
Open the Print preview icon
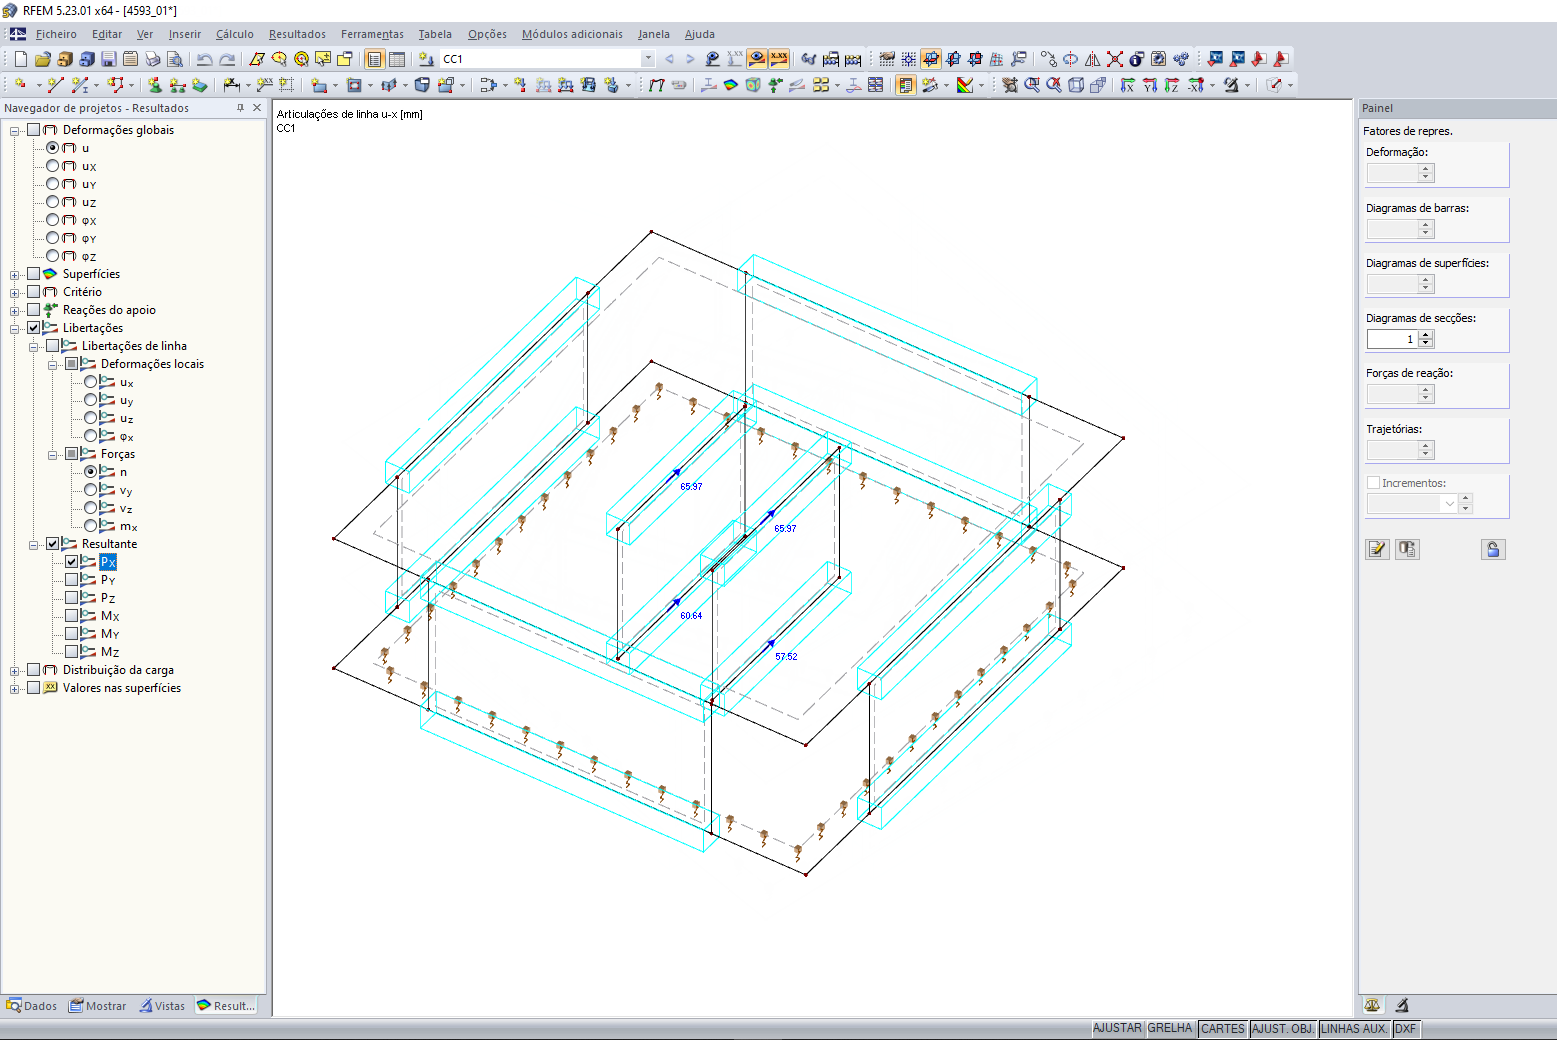tap(174, 59)
